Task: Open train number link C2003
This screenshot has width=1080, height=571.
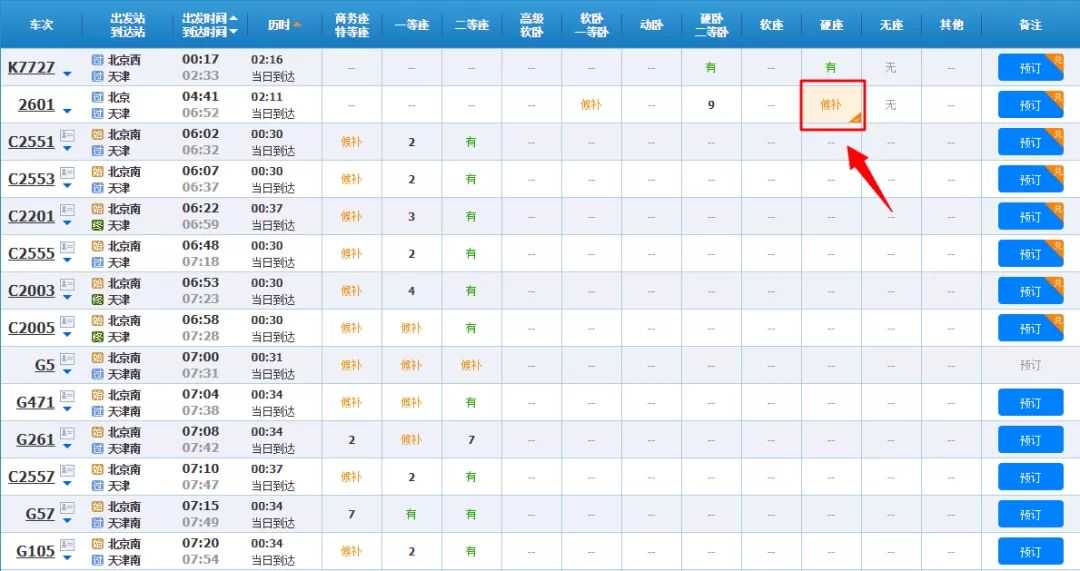Action: coord(31,291)
